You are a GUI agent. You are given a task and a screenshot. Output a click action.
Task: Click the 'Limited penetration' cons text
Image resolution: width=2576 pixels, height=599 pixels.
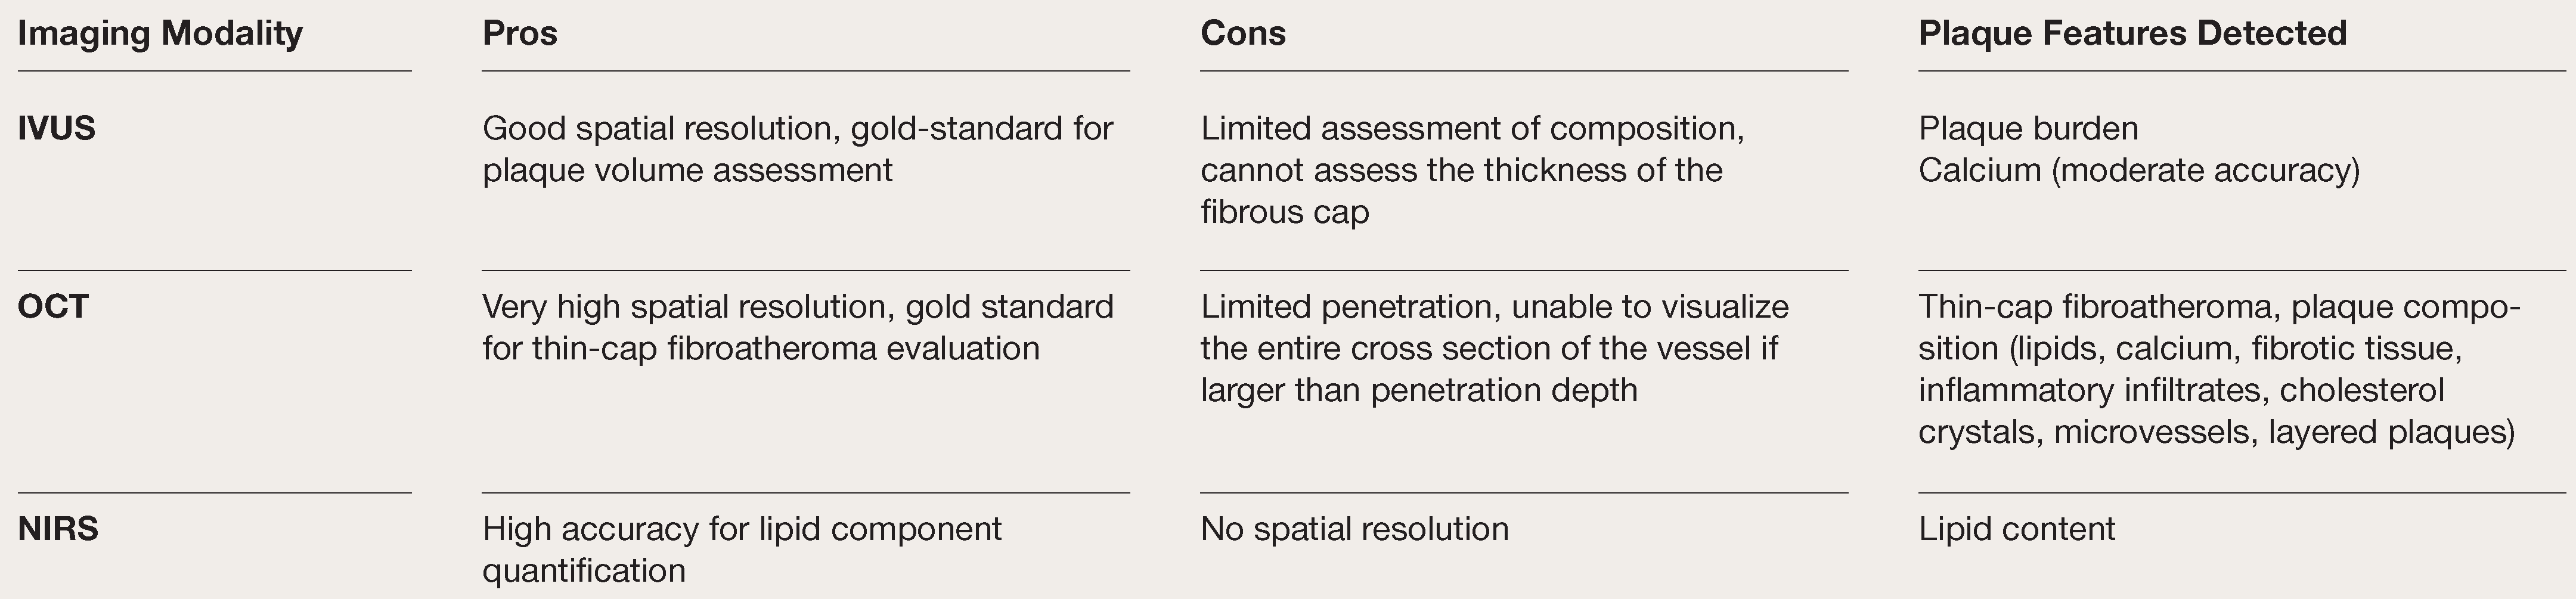tap(1350, 306)
